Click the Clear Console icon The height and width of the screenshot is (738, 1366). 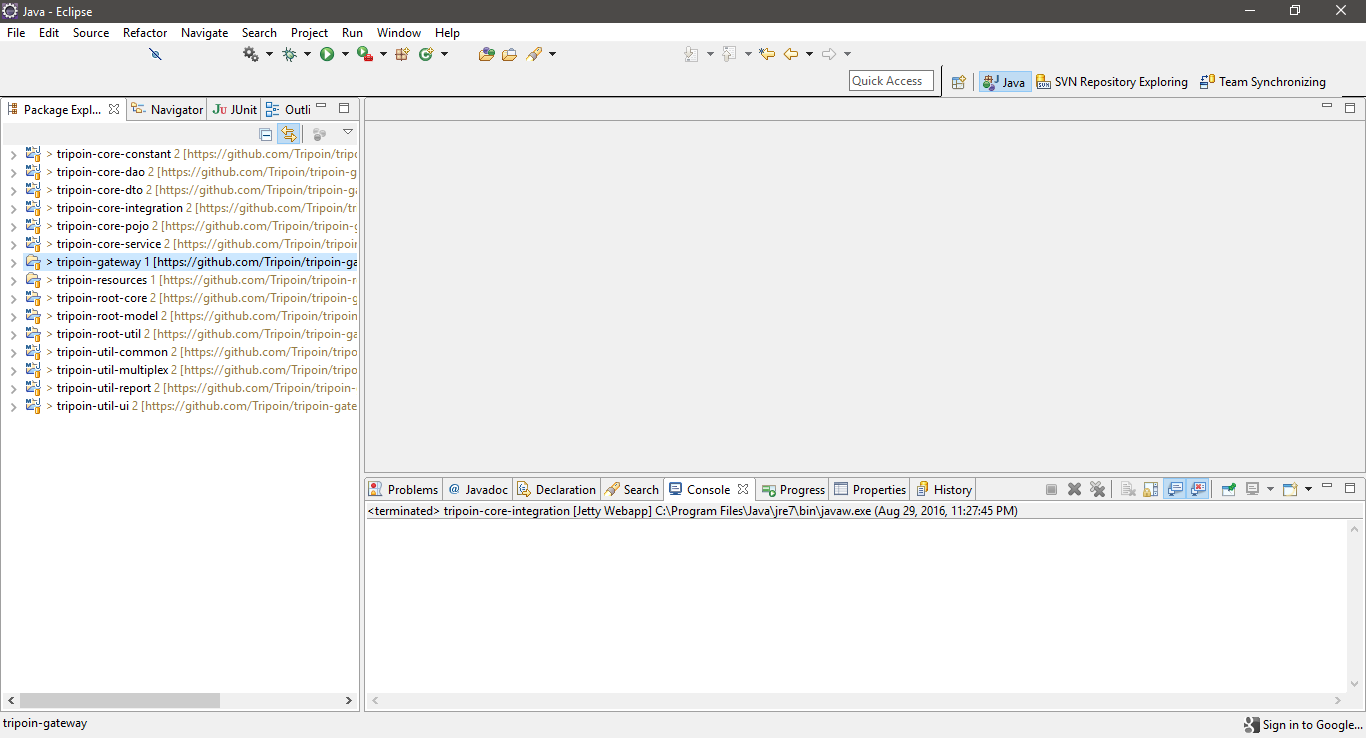tap(1128, 489)
